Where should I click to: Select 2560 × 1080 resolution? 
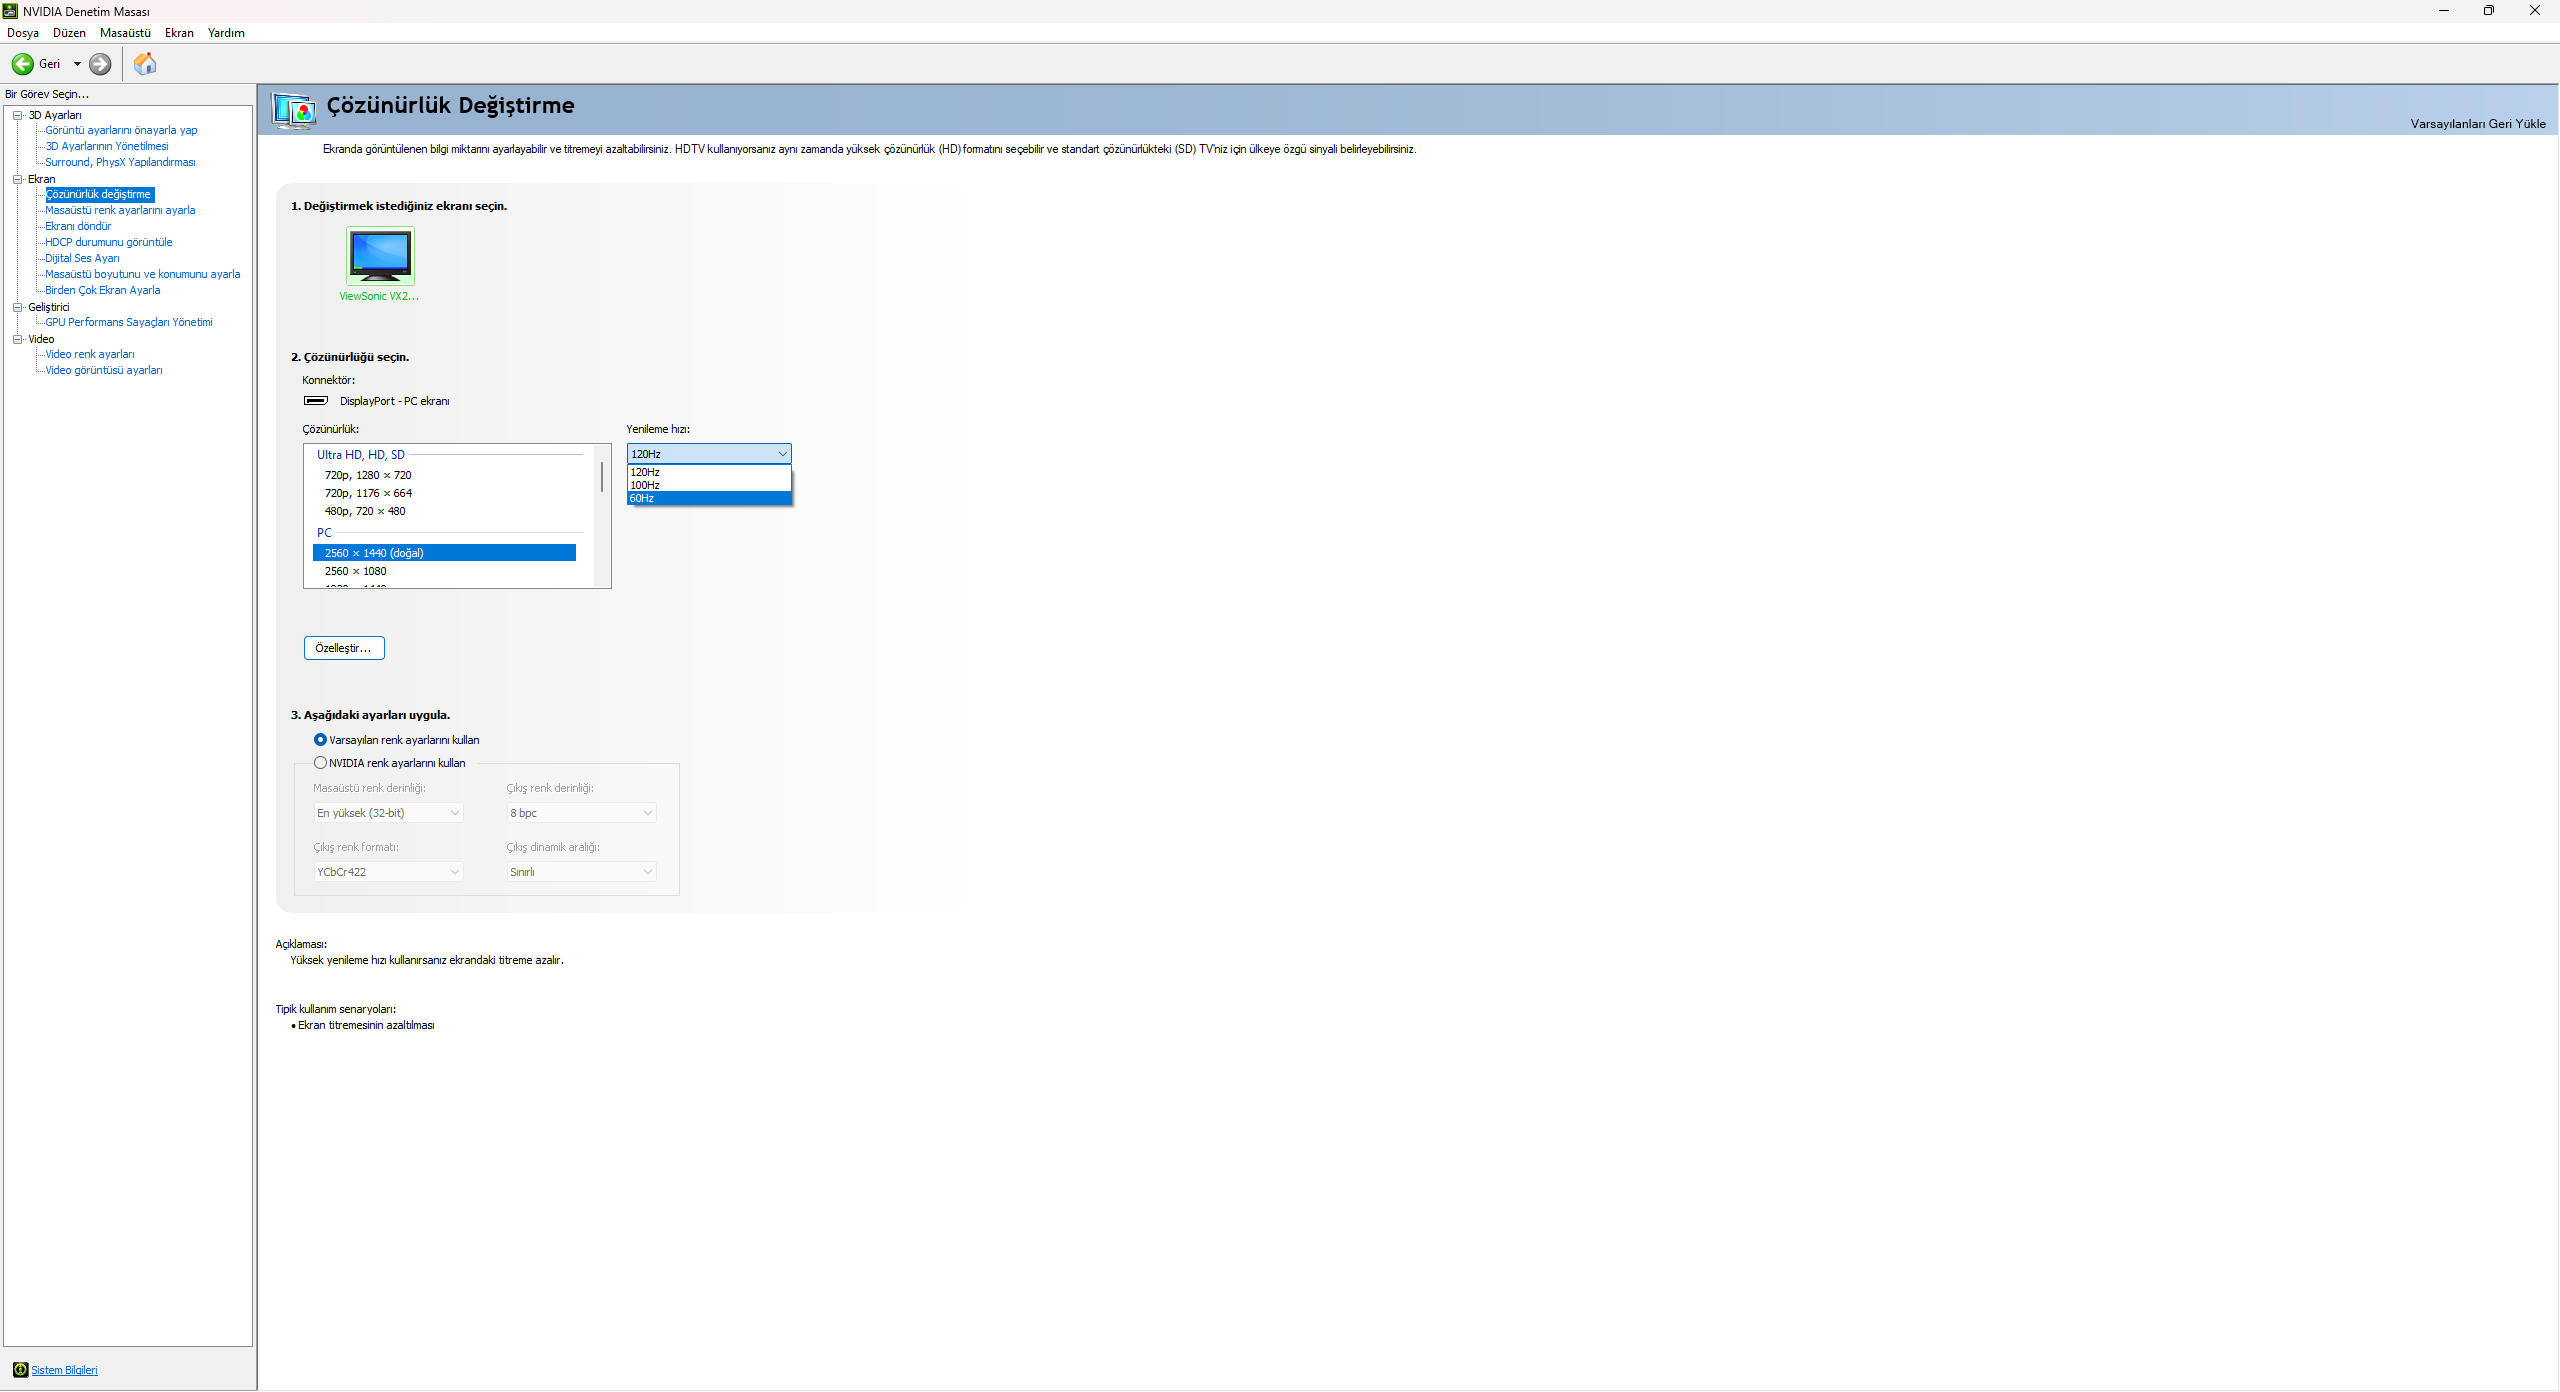(x=444, y=571)
